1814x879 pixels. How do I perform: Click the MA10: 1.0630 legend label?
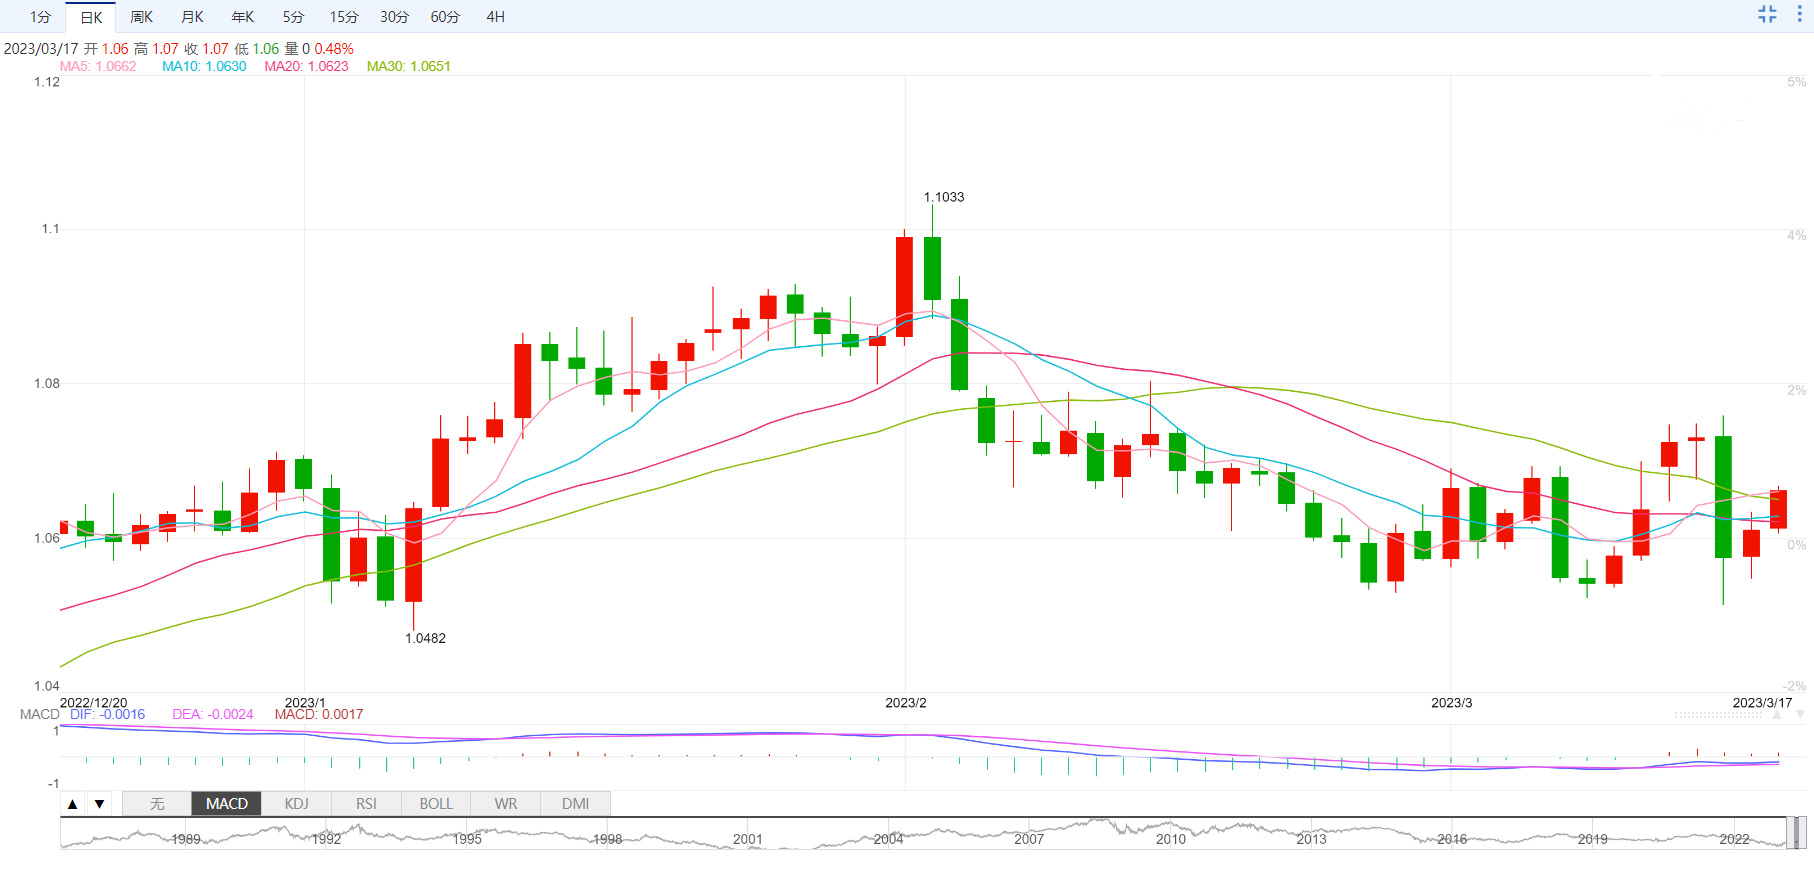click(204, 66)
